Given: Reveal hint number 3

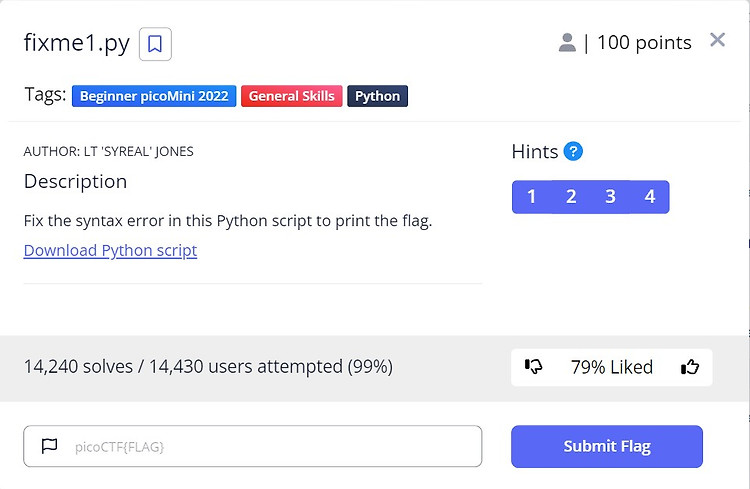Looking at the screenshot, I should (610, 197).
